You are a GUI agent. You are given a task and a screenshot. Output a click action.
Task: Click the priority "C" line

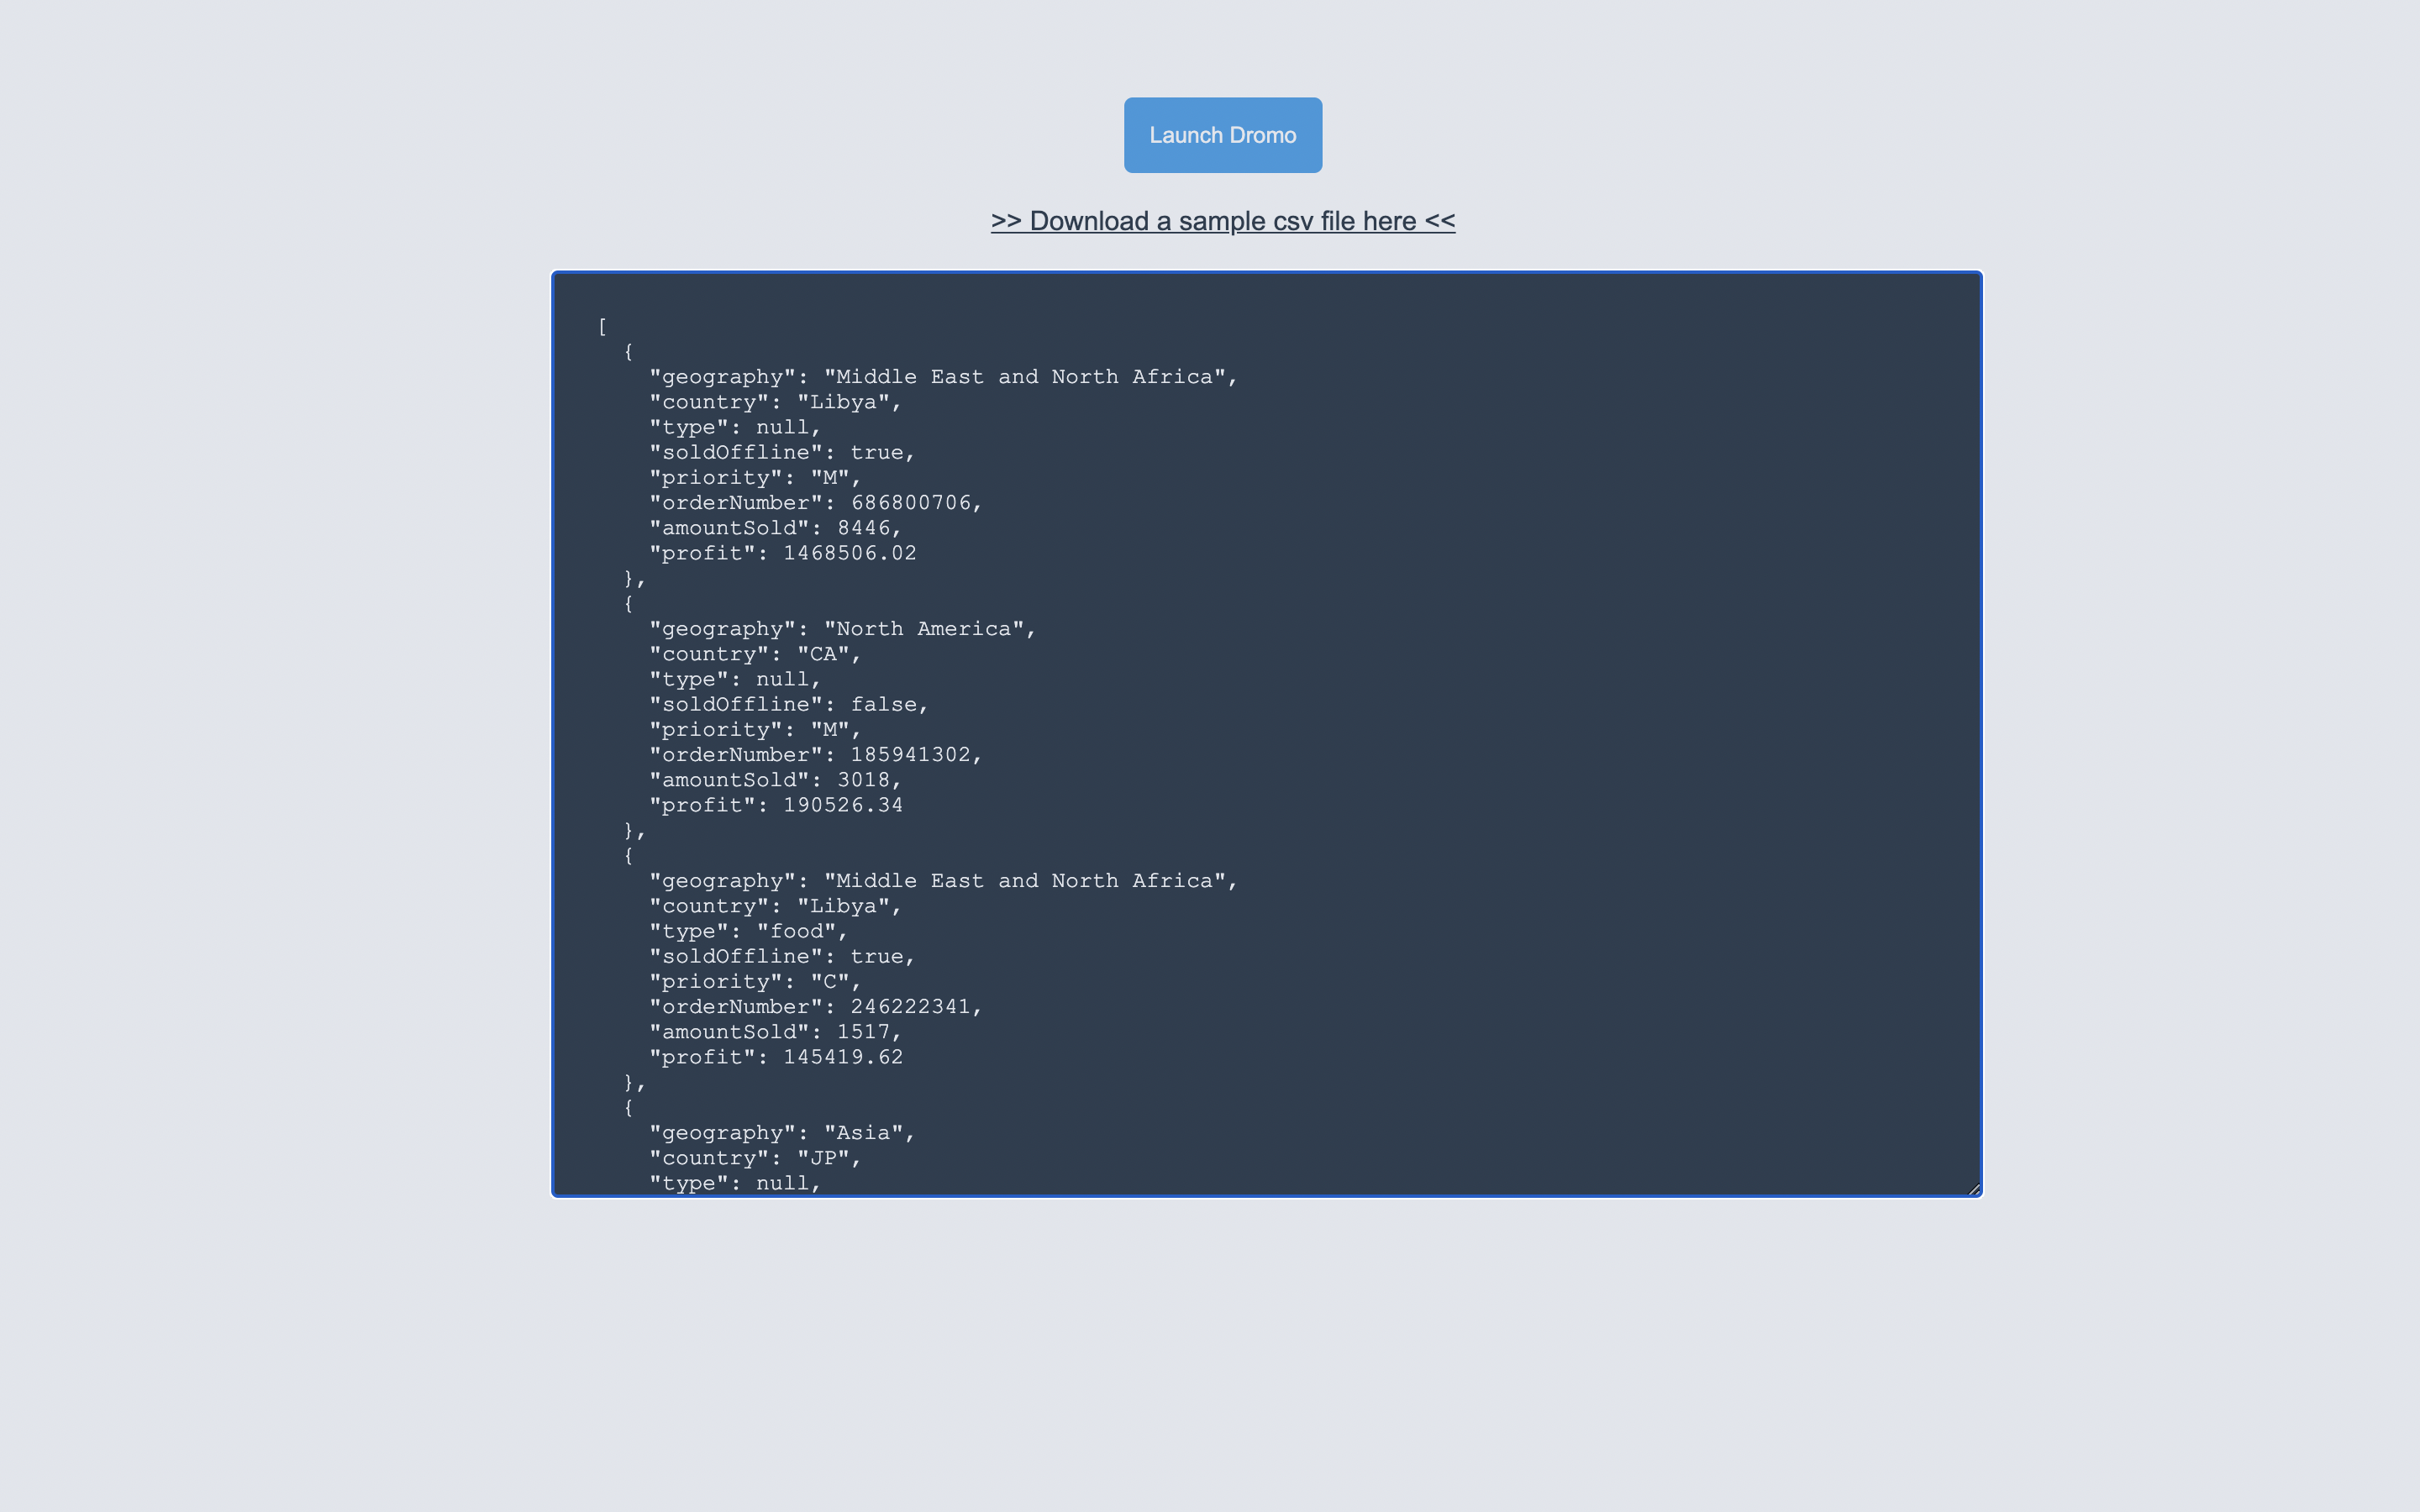click(755, 982)
